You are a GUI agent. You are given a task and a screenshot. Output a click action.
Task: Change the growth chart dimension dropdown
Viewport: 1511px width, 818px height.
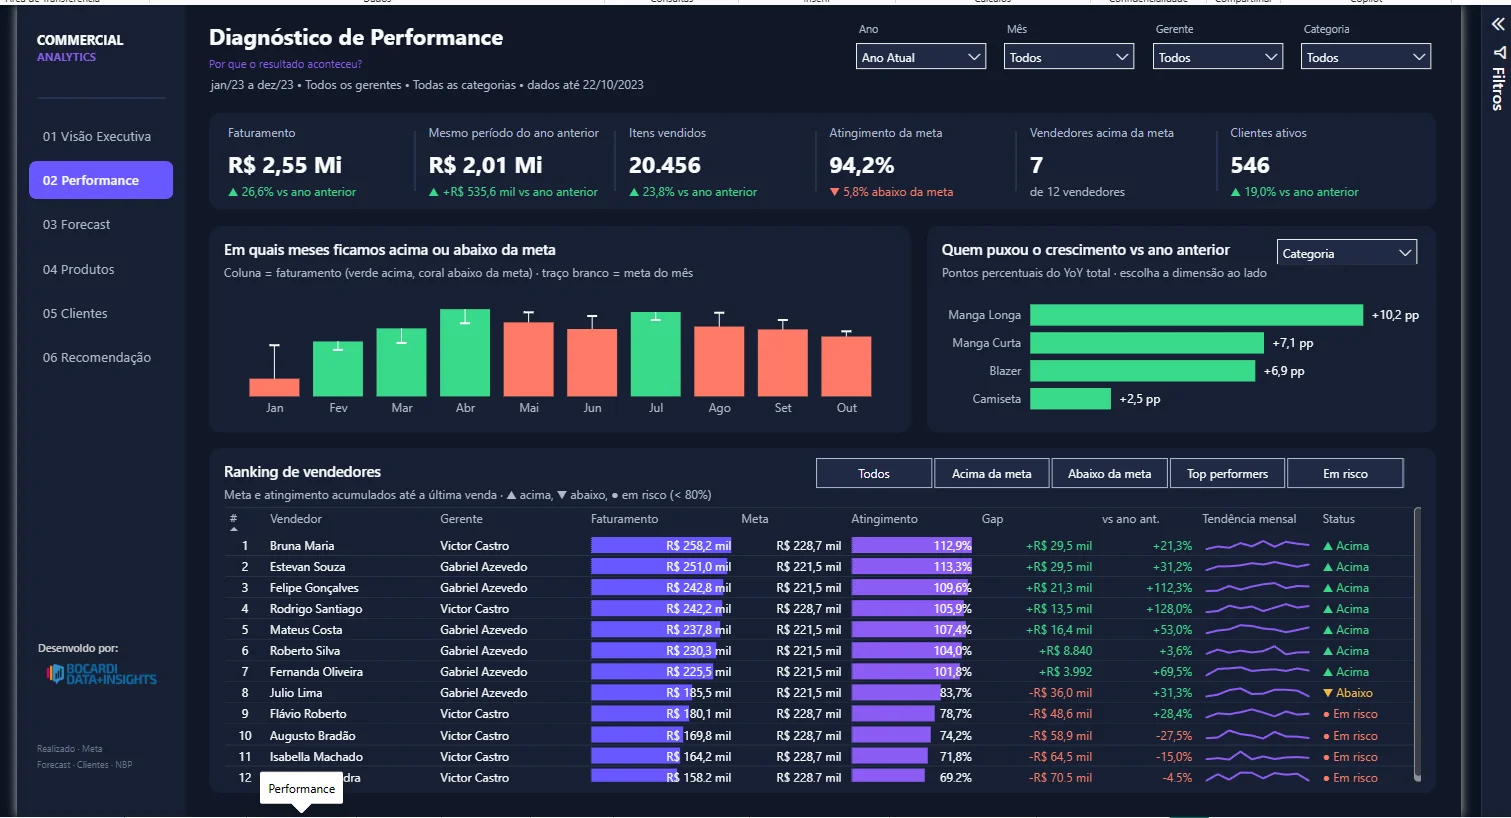coord(1347,253)
